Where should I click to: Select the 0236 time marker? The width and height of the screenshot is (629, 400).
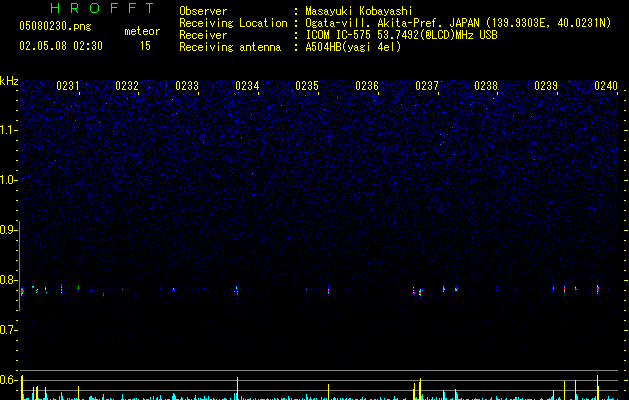[x=367, y=86]
